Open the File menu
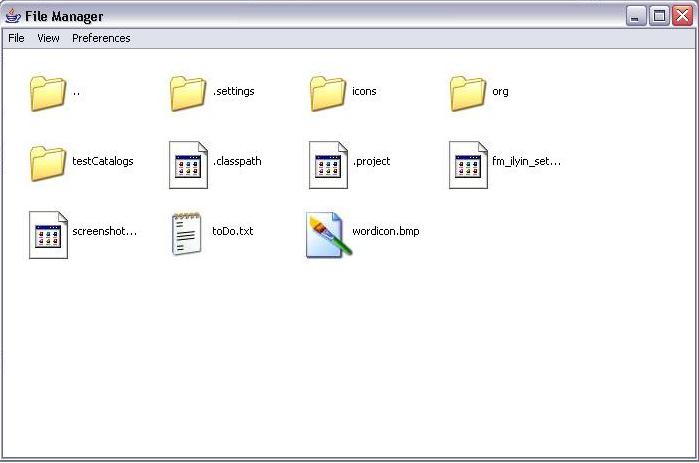This screenshot has width=699, height=463. coord(16,38)
